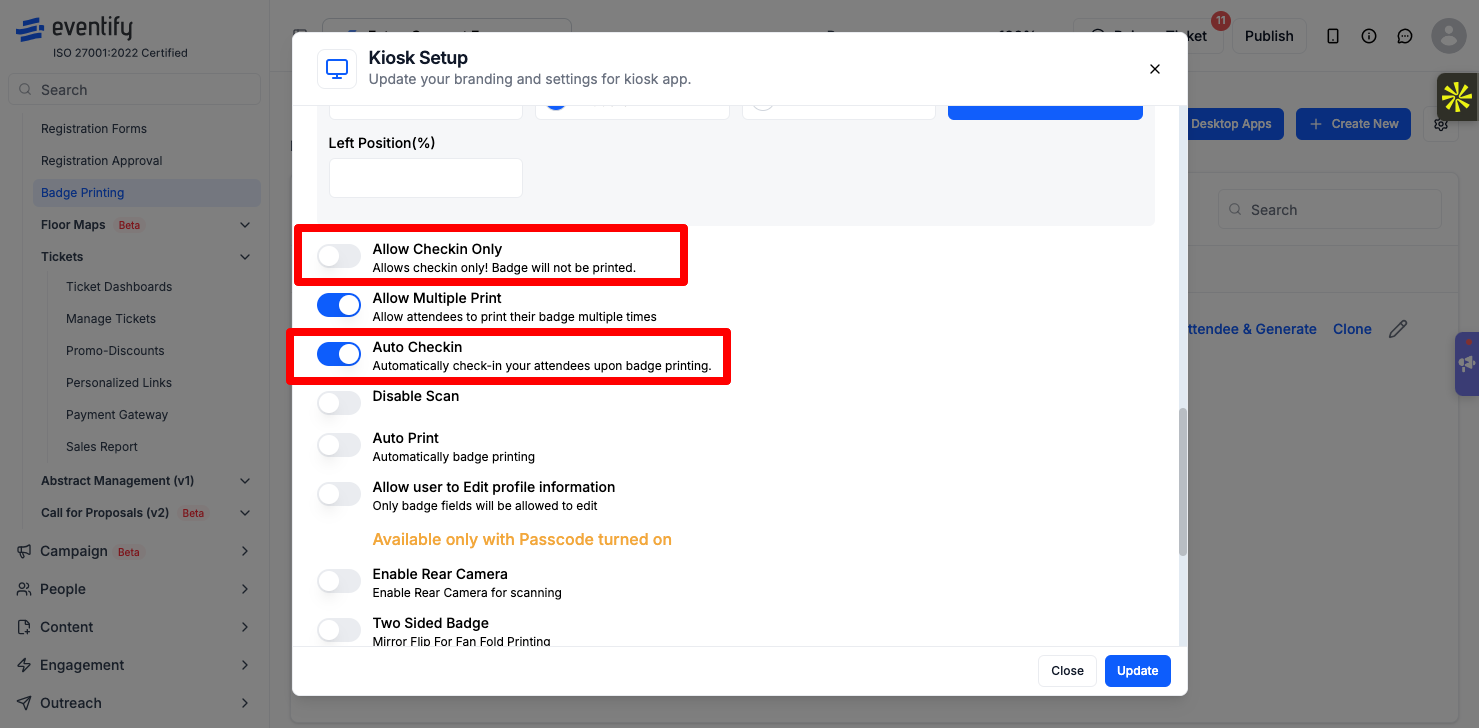Click the edit pencil icon next to Clone

point(1398,329)
